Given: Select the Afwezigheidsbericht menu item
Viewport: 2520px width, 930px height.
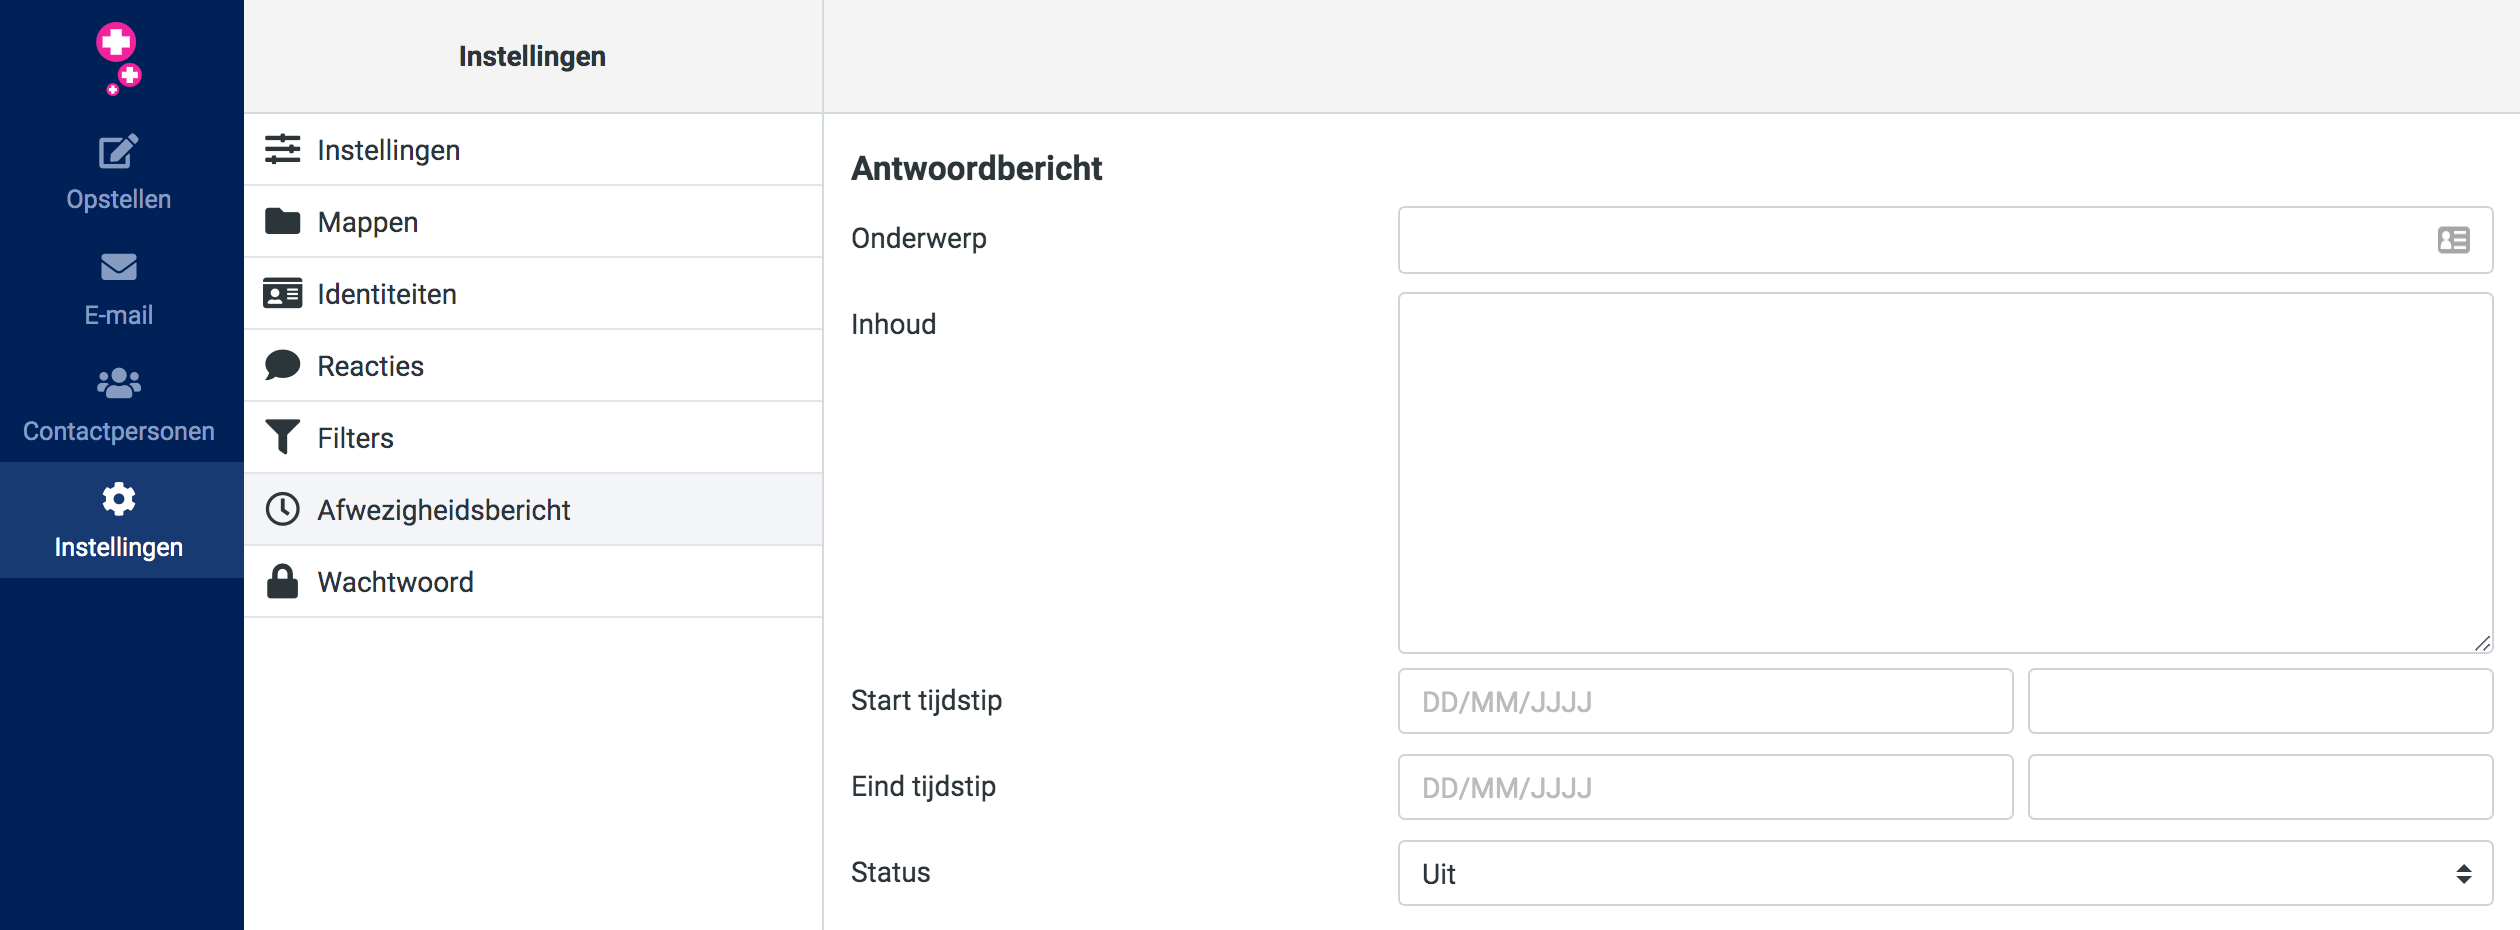Looking at the screenshot, I should (x=533, y=509).
